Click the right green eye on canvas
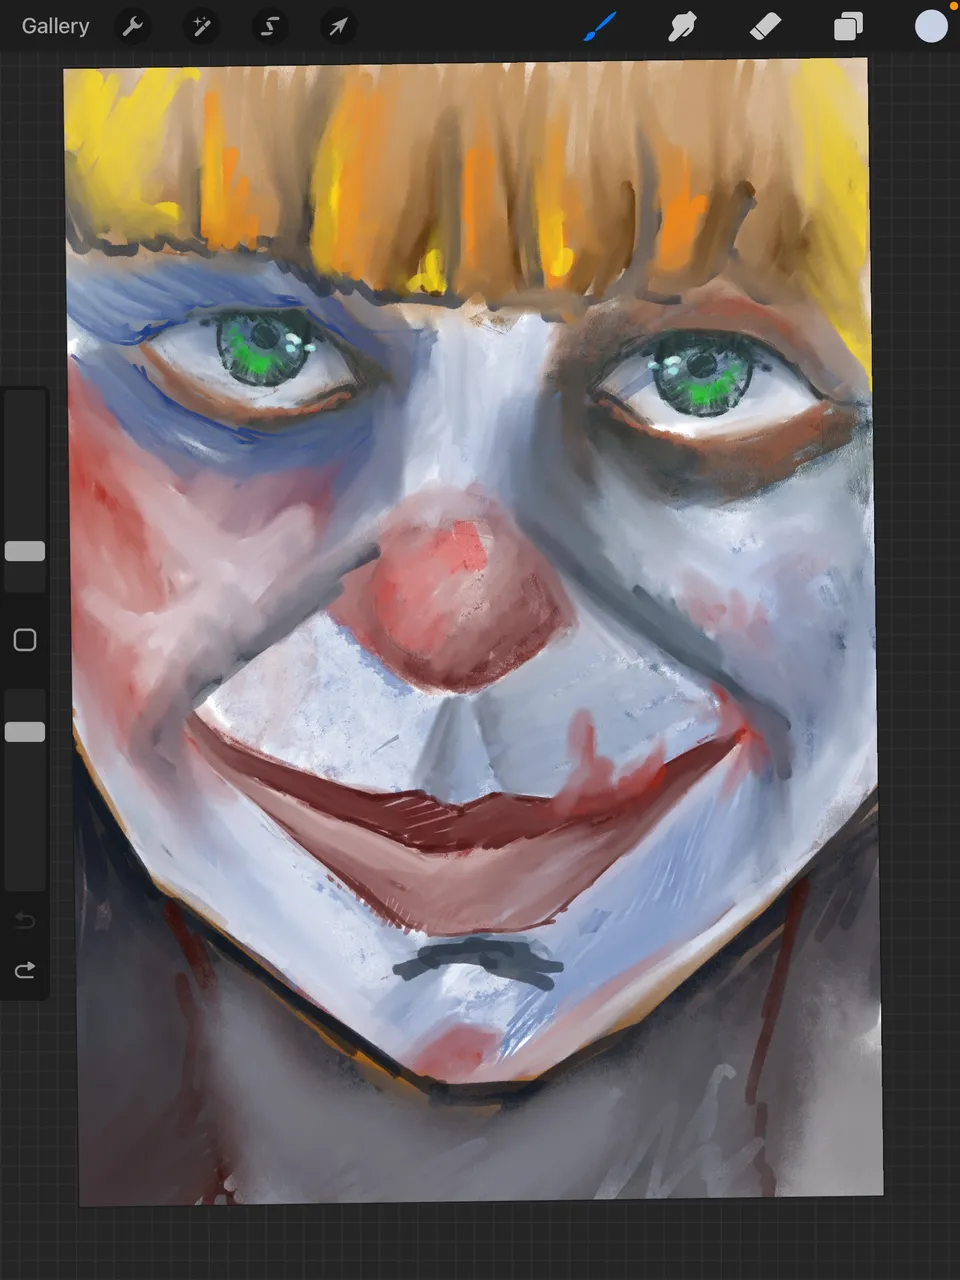 702,375
